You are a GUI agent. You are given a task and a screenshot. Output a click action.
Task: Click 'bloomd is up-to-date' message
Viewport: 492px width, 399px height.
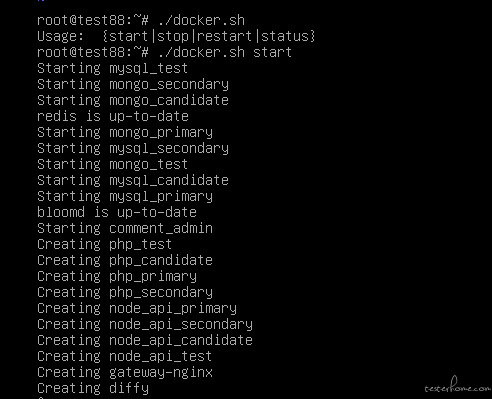point(117,213)
